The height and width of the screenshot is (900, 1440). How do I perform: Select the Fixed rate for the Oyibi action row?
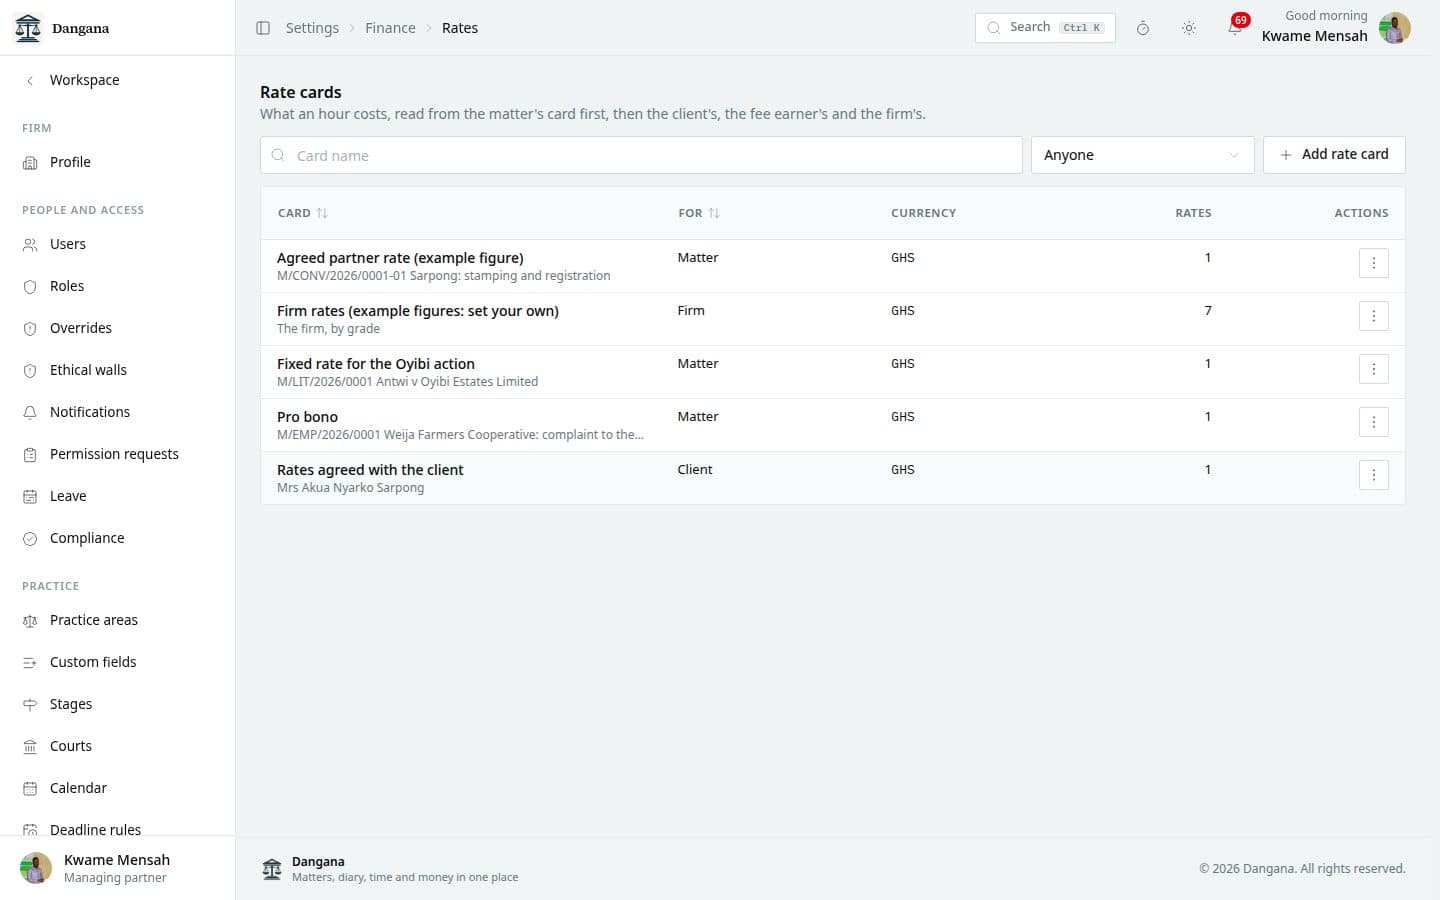click(x=832, y=372)
